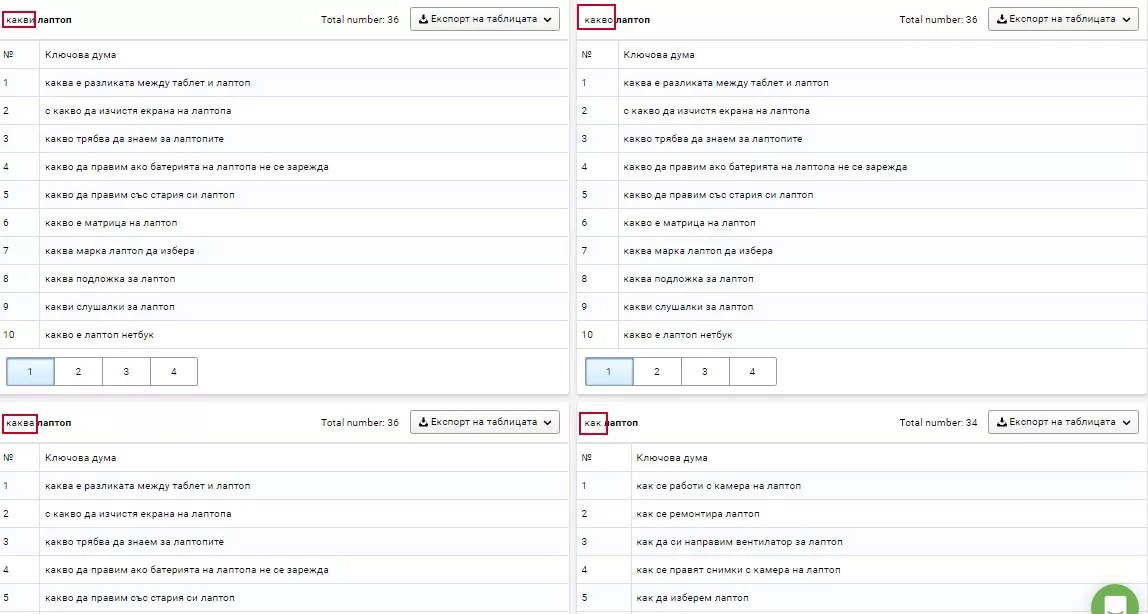Go to page 4 in "какви лаптоп" panel
The height and width of the screenshot is (614, 1148).
point(174,372)
